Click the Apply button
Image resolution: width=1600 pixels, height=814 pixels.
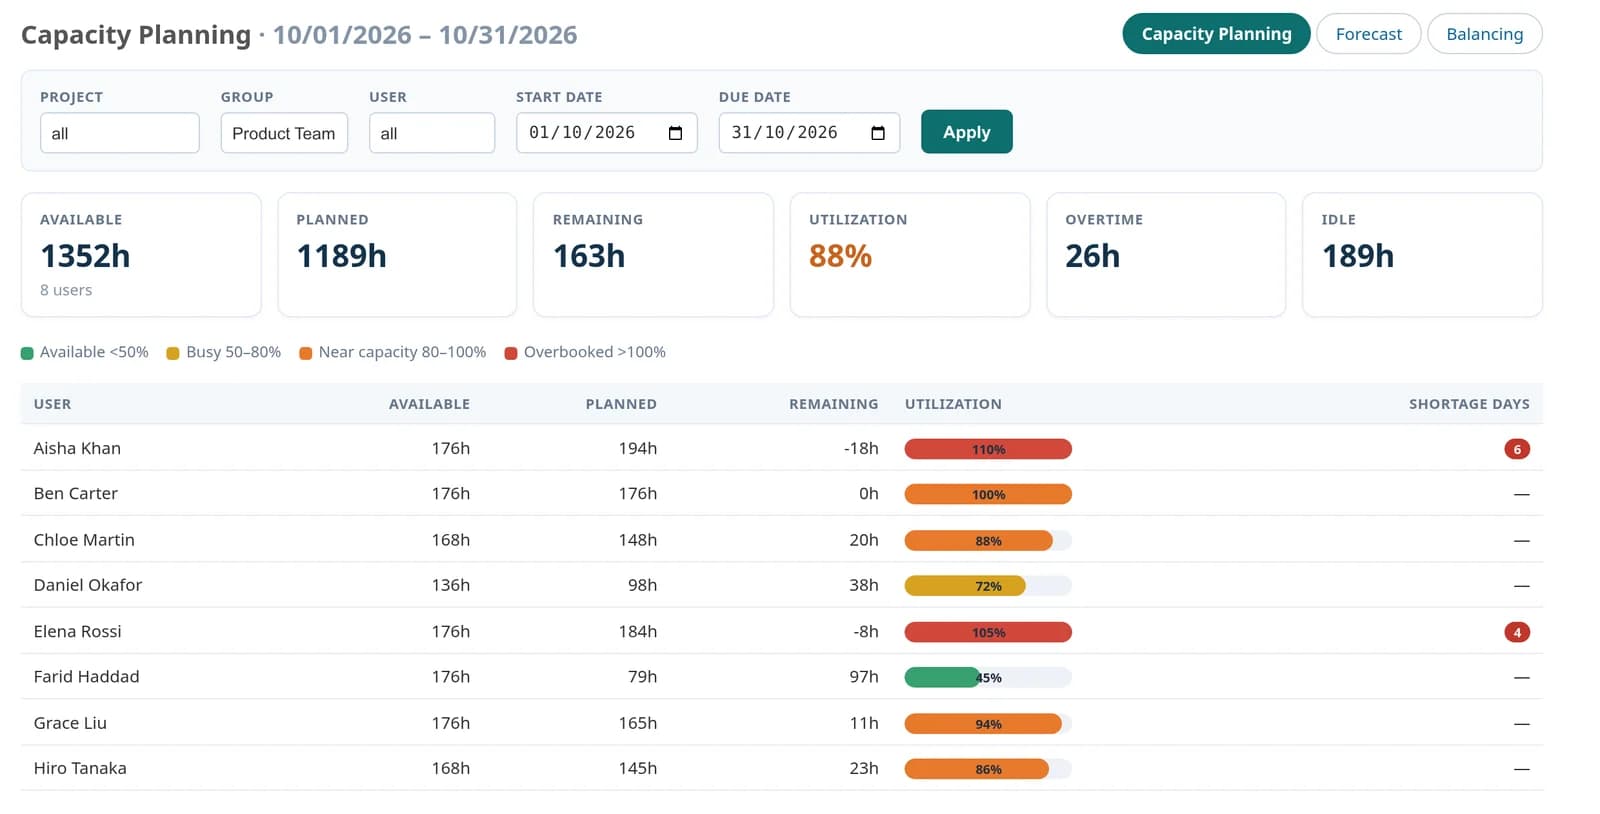(966, 132)
